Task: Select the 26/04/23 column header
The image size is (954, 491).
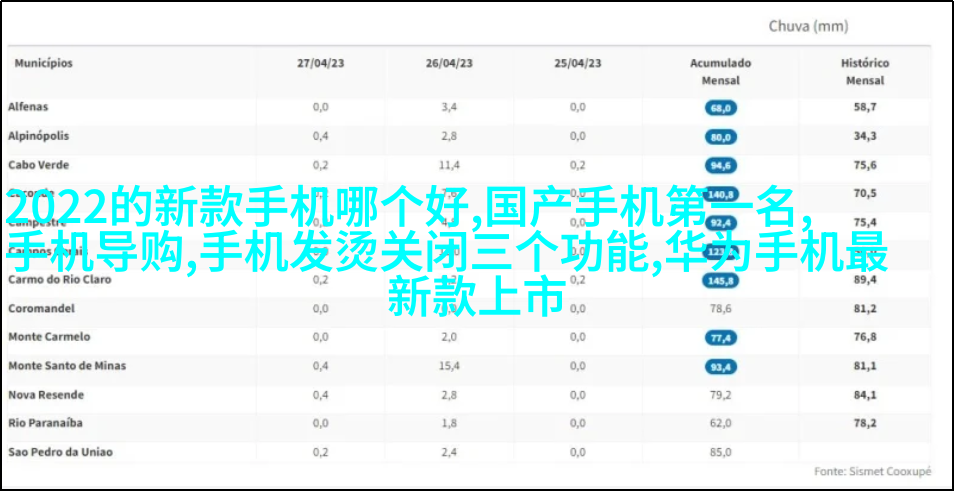Action: tap(449, 63)
